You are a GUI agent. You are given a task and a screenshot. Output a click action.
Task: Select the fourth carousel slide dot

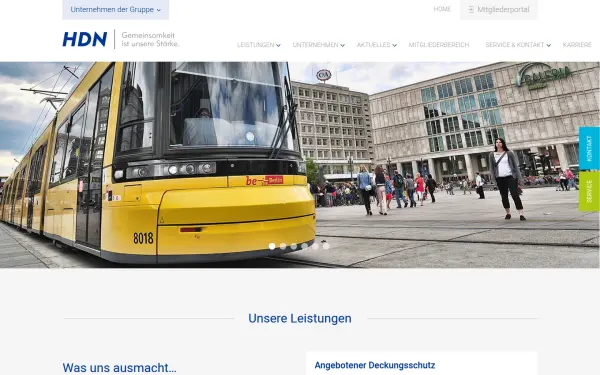pos(305,246)
